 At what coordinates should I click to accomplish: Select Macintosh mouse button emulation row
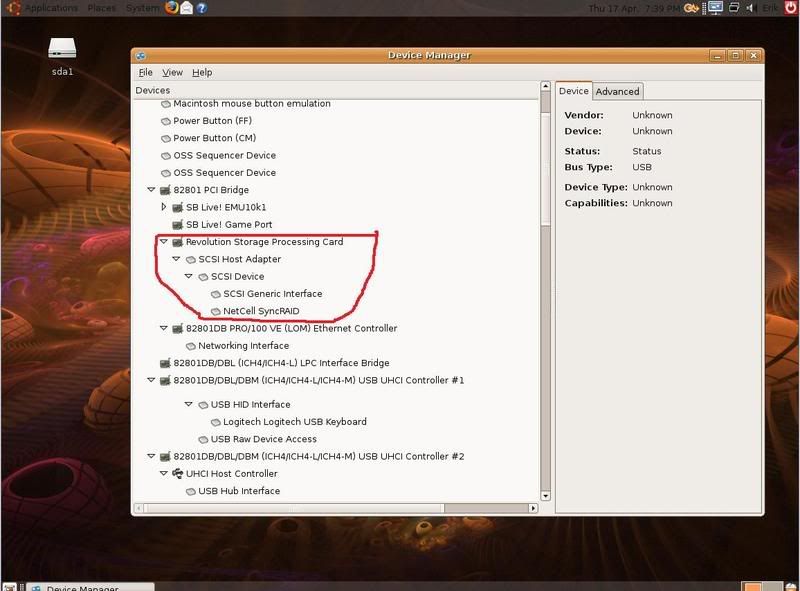tap(252, 104)
